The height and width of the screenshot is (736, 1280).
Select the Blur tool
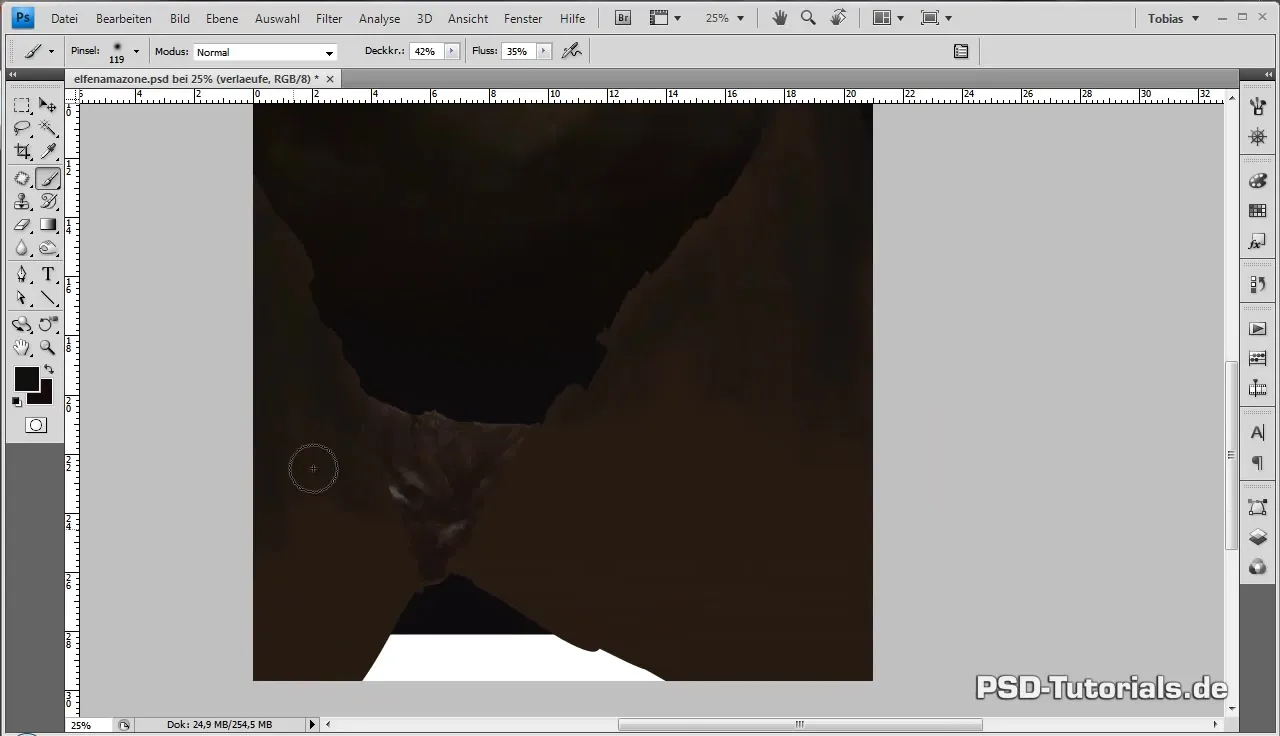coord(22,248)
